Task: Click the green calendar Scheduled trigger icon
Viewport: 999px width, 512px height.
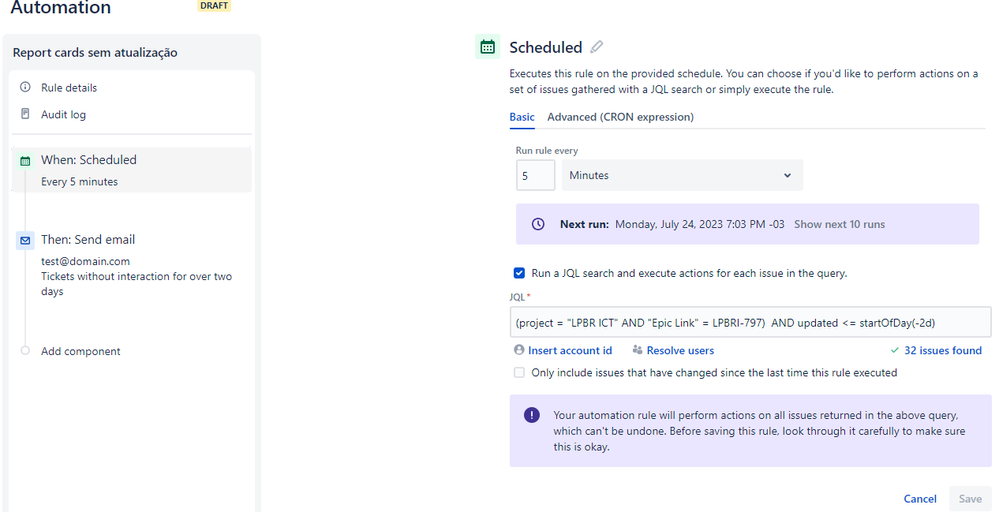Action: click(x=487, y=47)
